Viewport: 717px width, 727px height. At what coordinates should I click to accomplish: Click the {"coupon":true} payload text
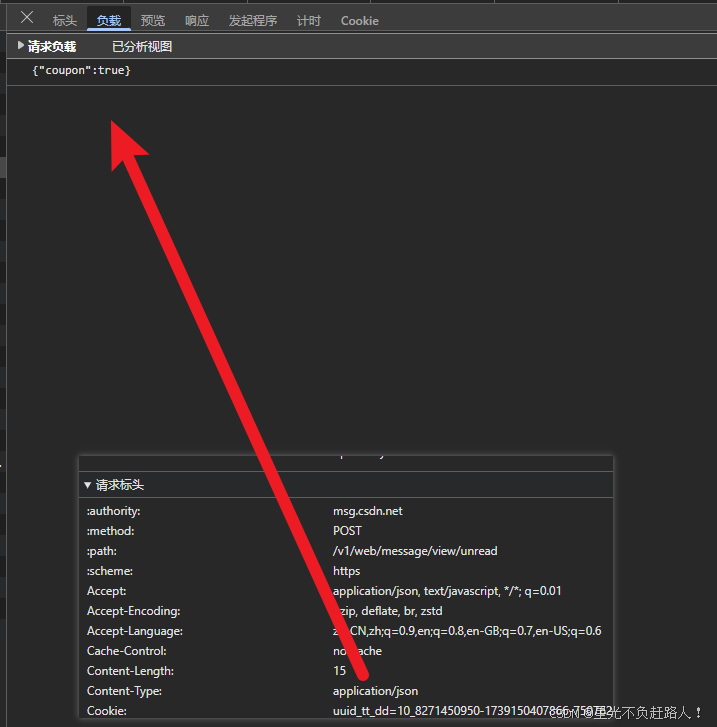[81, 71]
